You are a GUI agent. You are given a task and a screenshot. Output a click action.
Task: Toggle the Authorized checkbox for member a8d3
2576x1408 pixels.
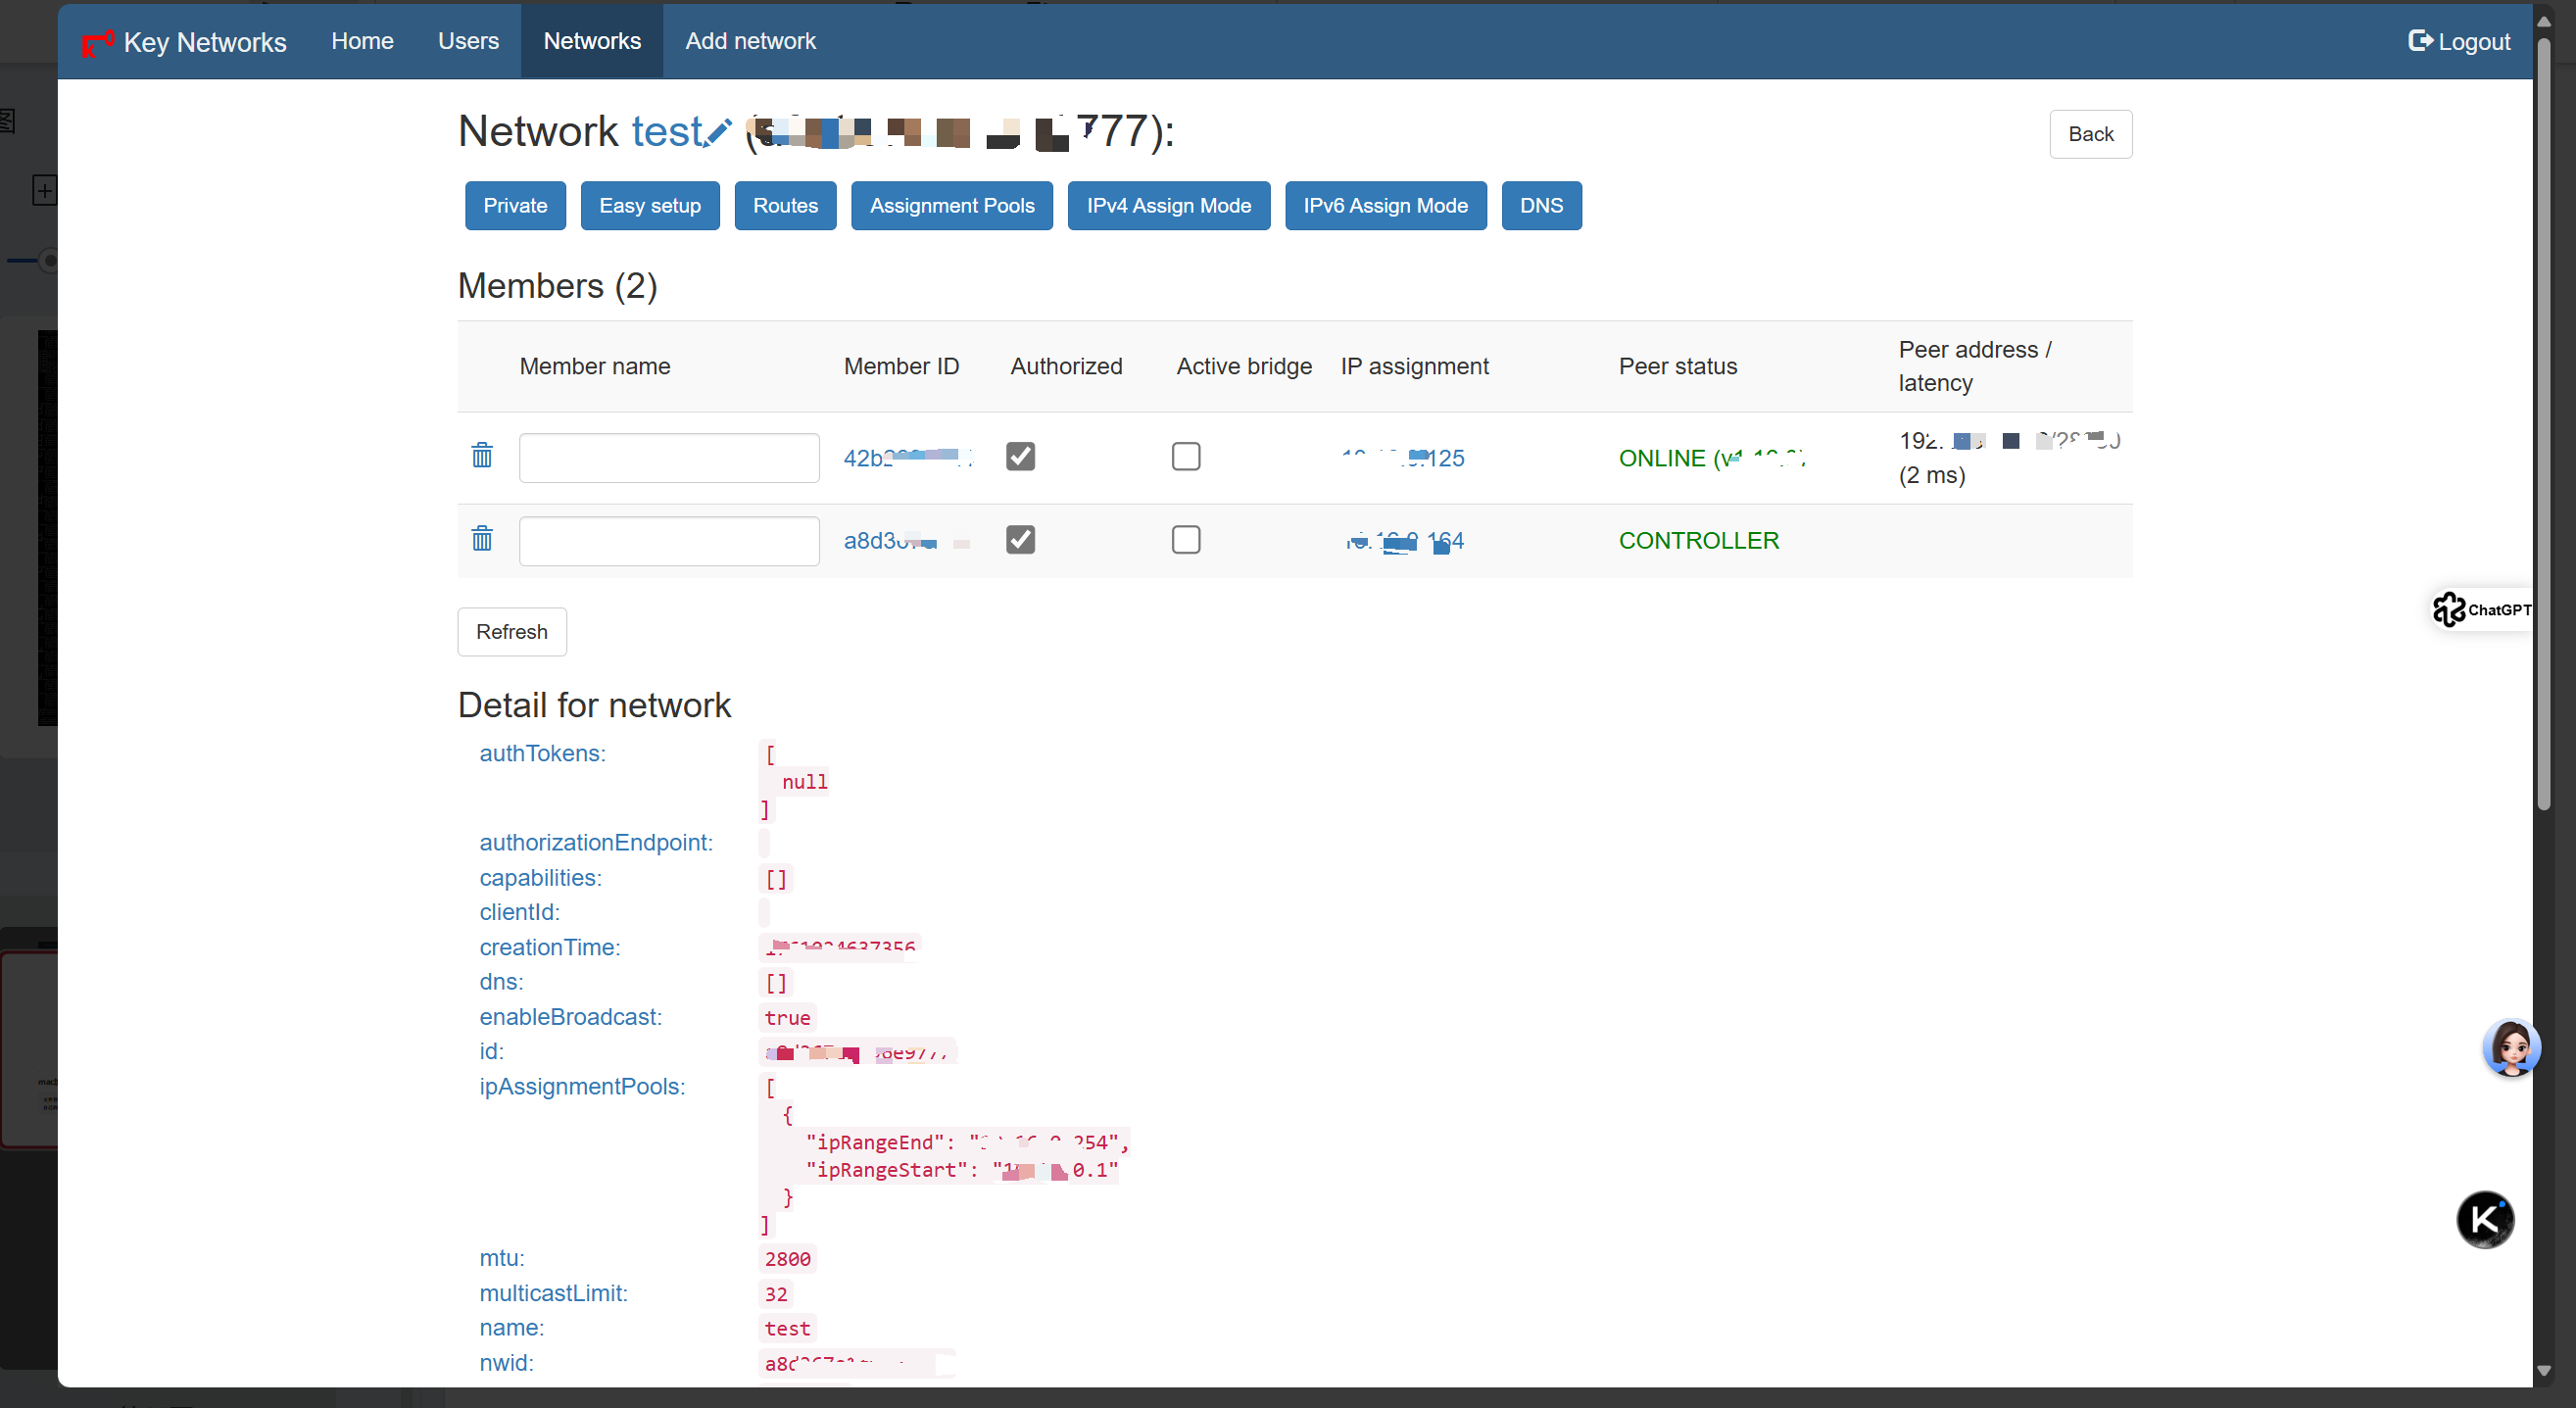pyautogui.click(x=1020, y=540)
